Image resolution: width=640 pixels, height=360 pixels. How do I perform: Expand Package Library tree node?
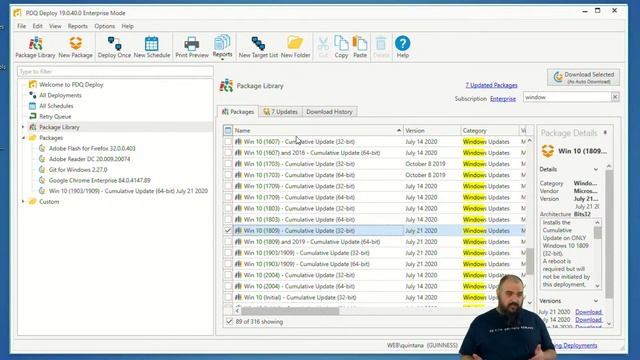click(x=23, y=127)
